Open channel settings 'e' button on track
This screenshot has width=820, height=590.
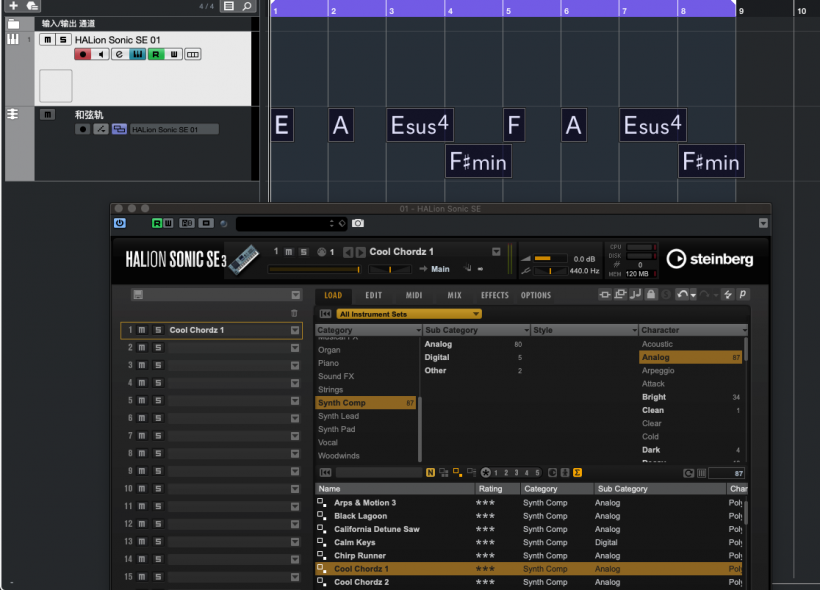point(119,54)
